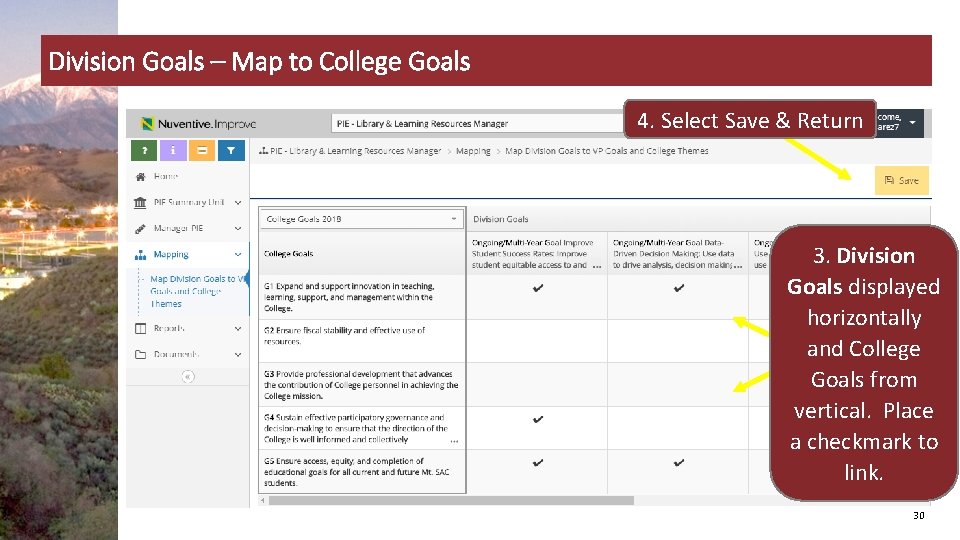Toggle G4 checkmark in first goal column
960x540 pixels.
(538, 419)
